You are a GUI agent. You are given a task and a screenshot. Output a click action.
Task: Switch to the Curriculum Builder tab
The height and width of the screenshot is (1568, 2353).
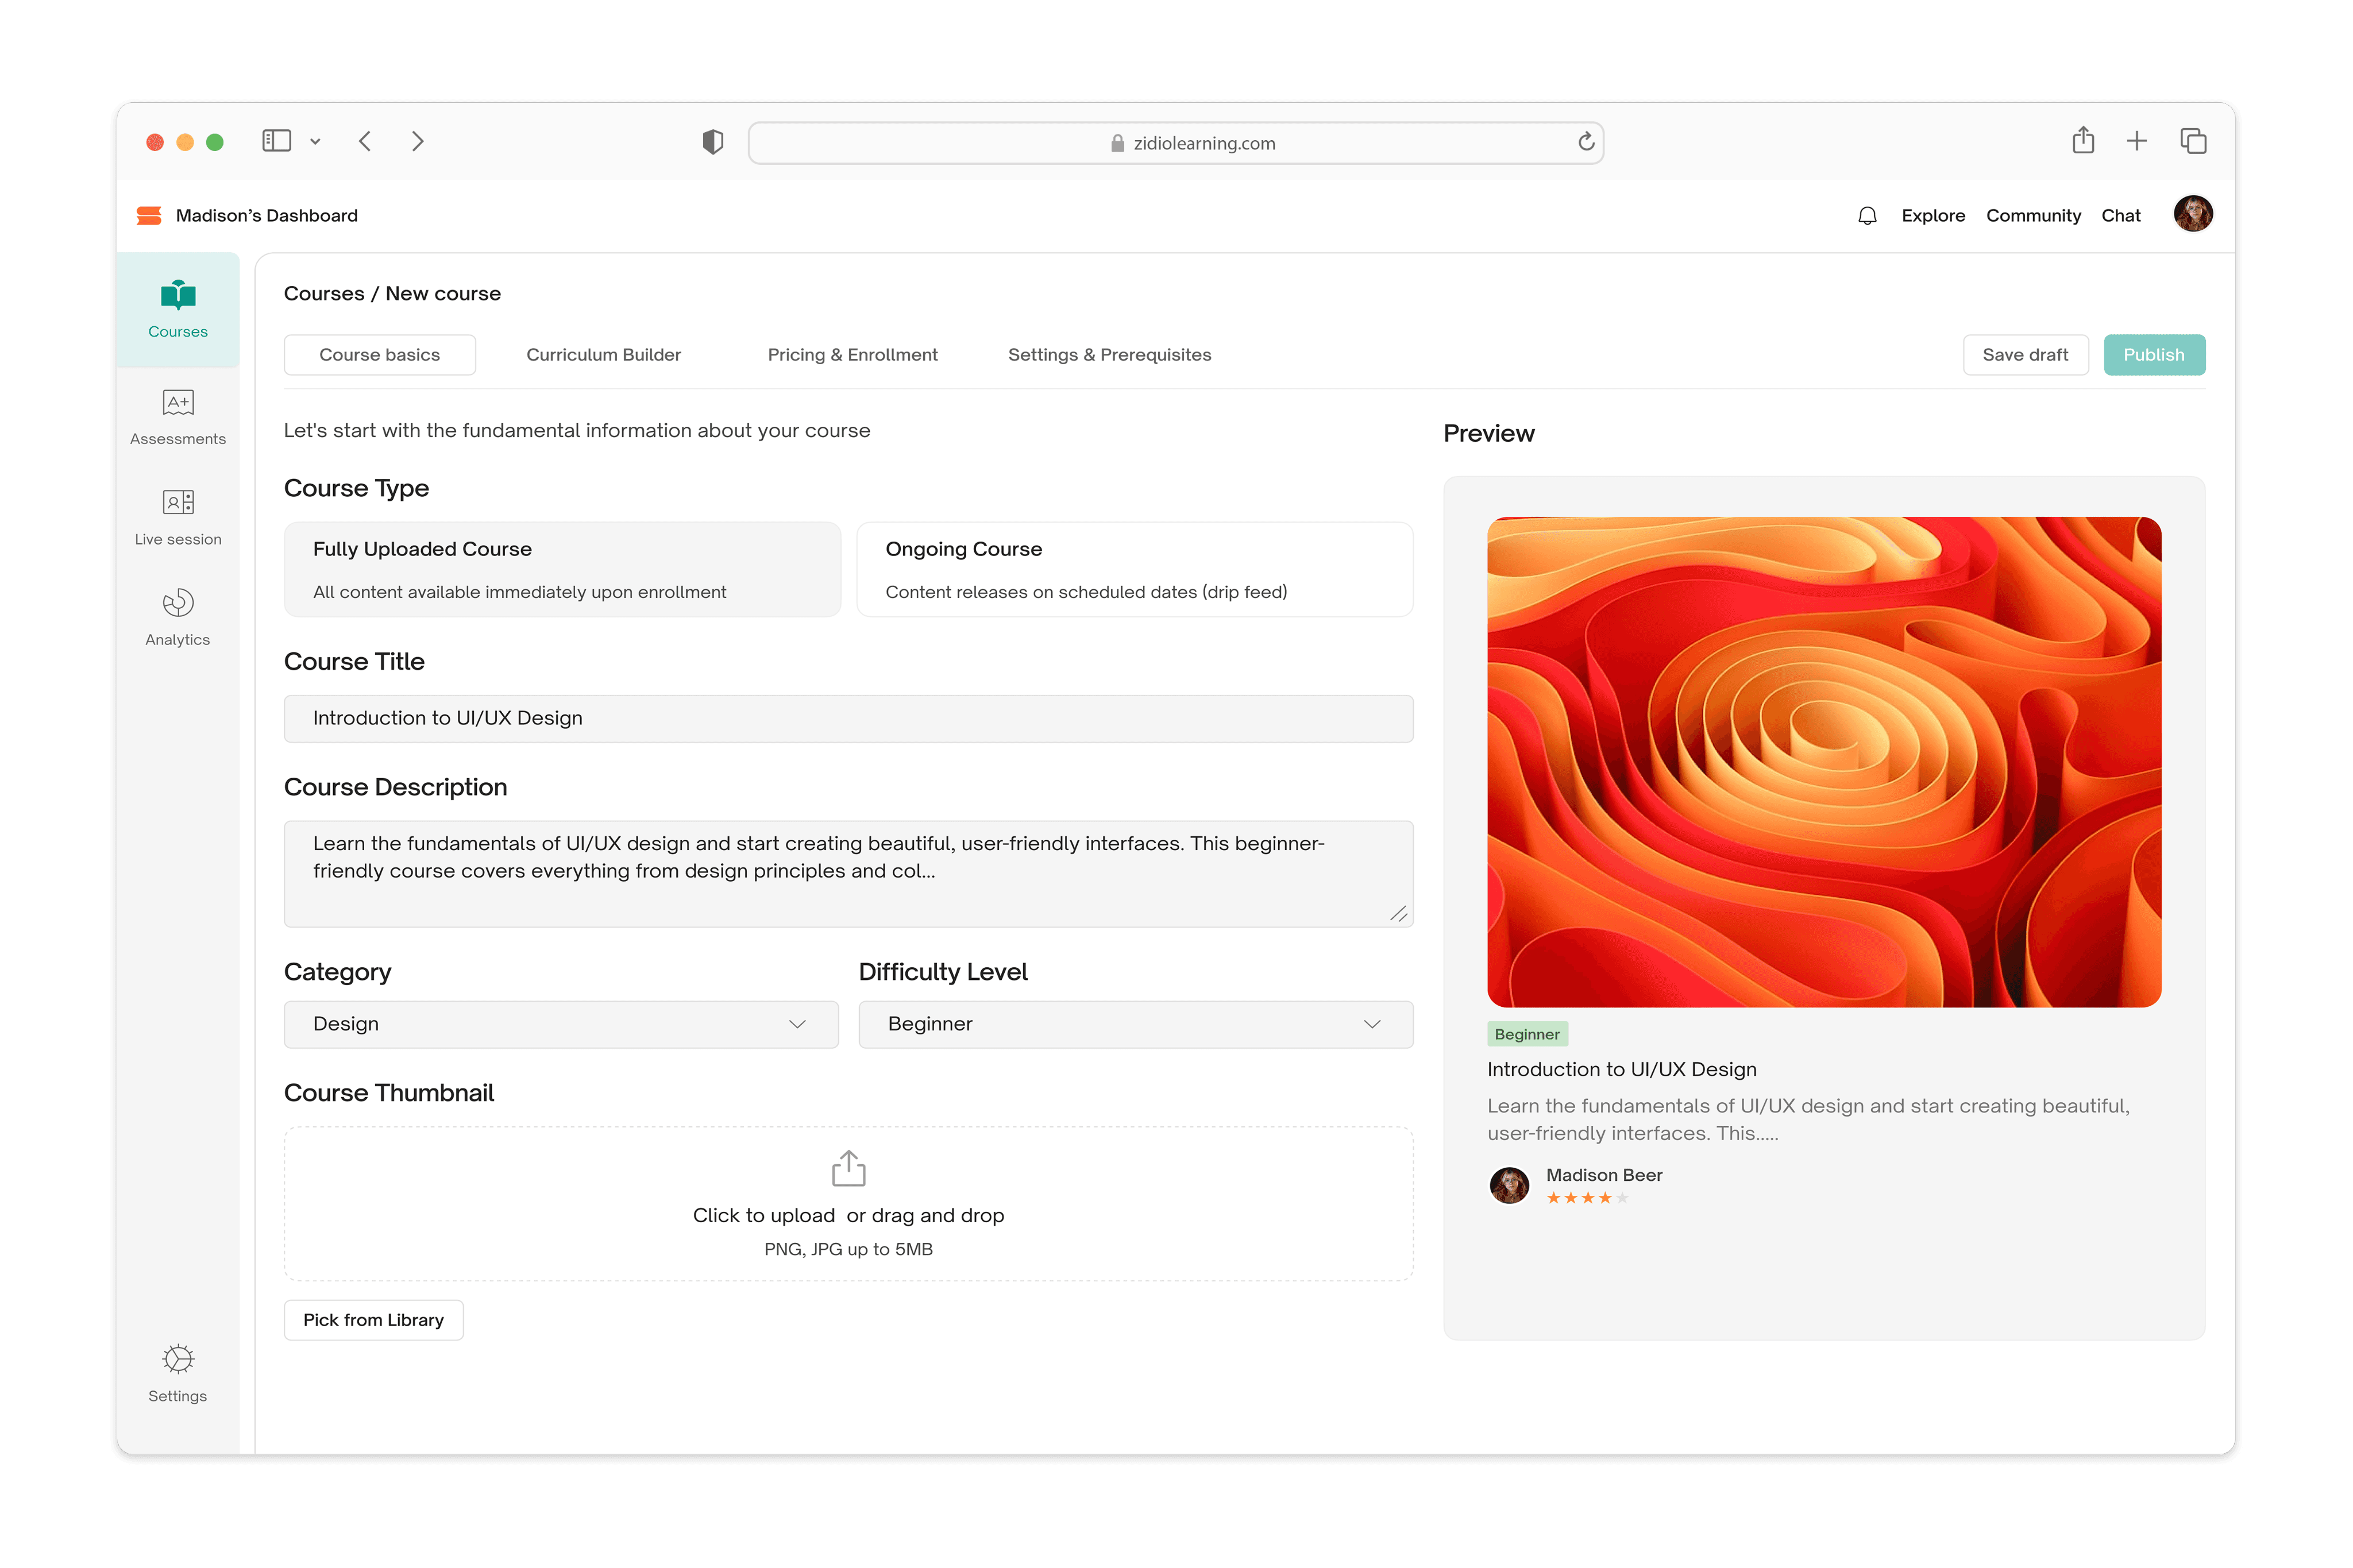pos(603,354)
